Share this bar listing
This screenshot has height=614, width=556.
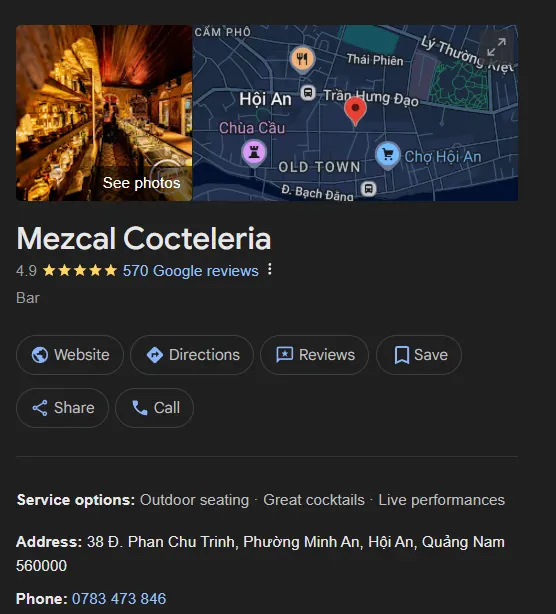click(x=62, y=408)
